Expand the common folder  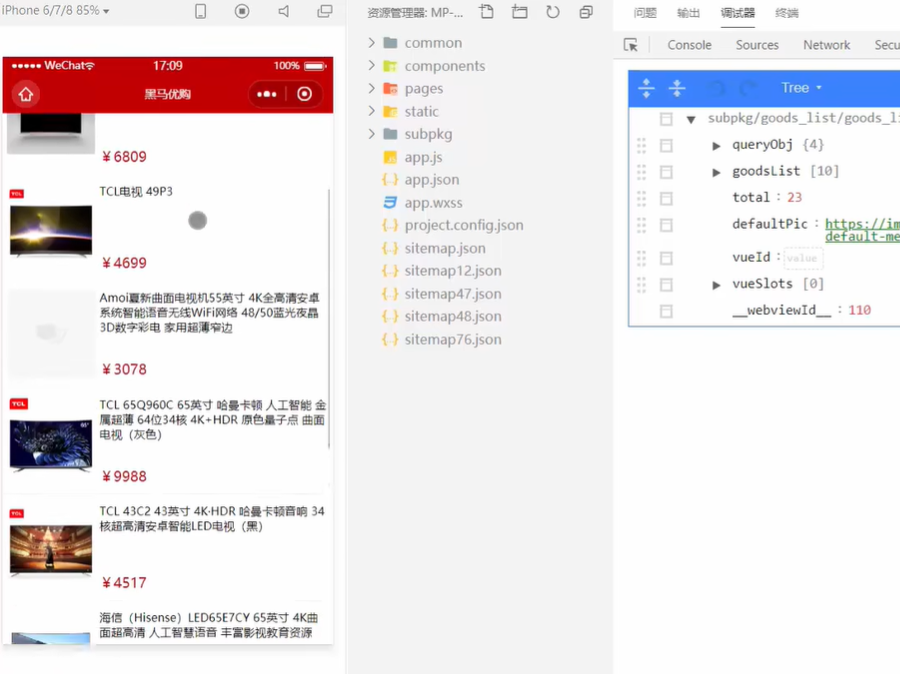[x=371, y=42]
